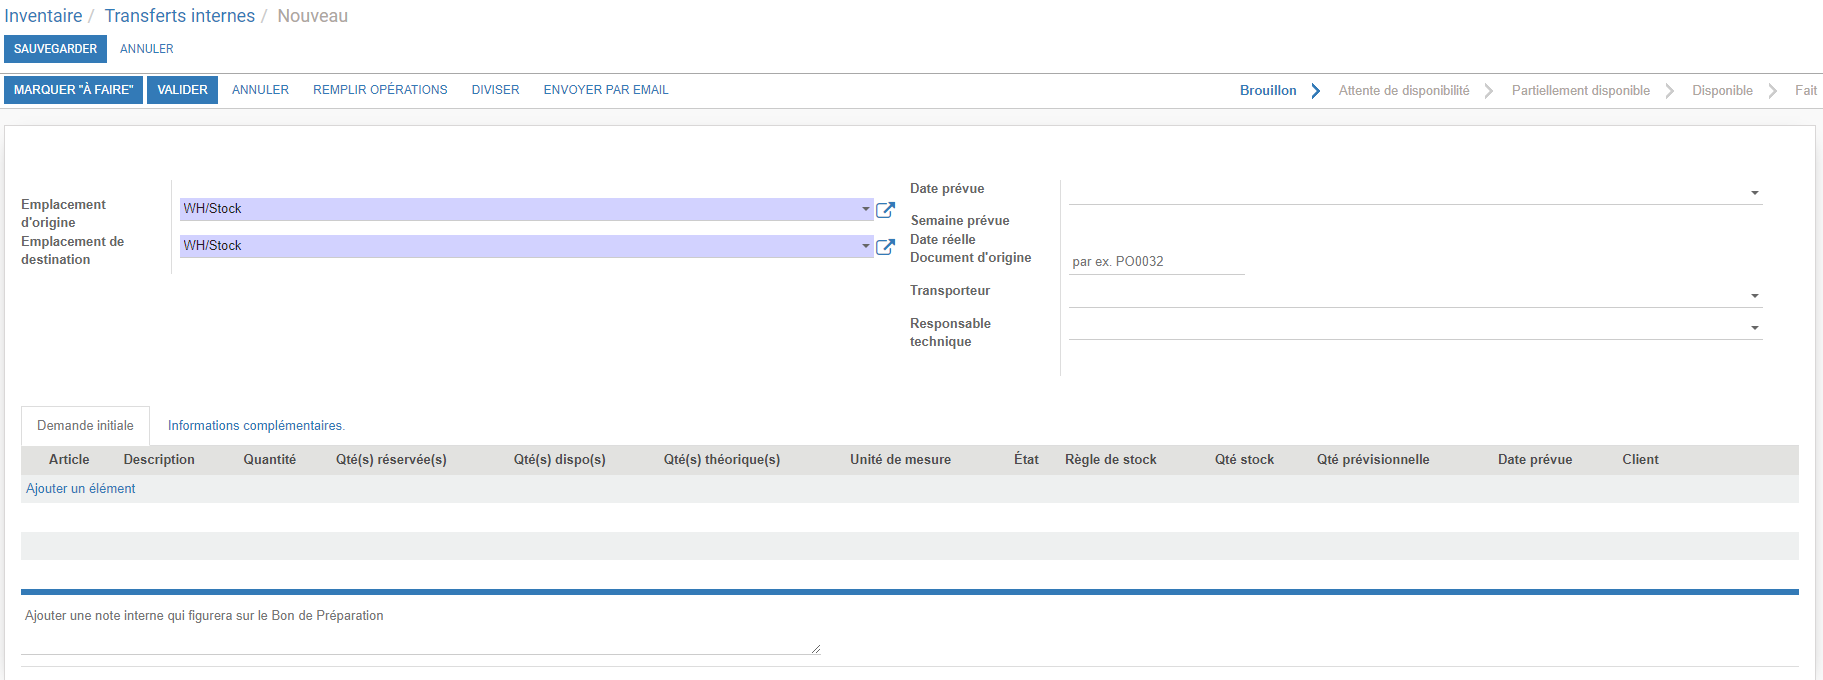Select the Brouillon status step
Viewport: 1823px width, 680px height.
coord(1268,91)
